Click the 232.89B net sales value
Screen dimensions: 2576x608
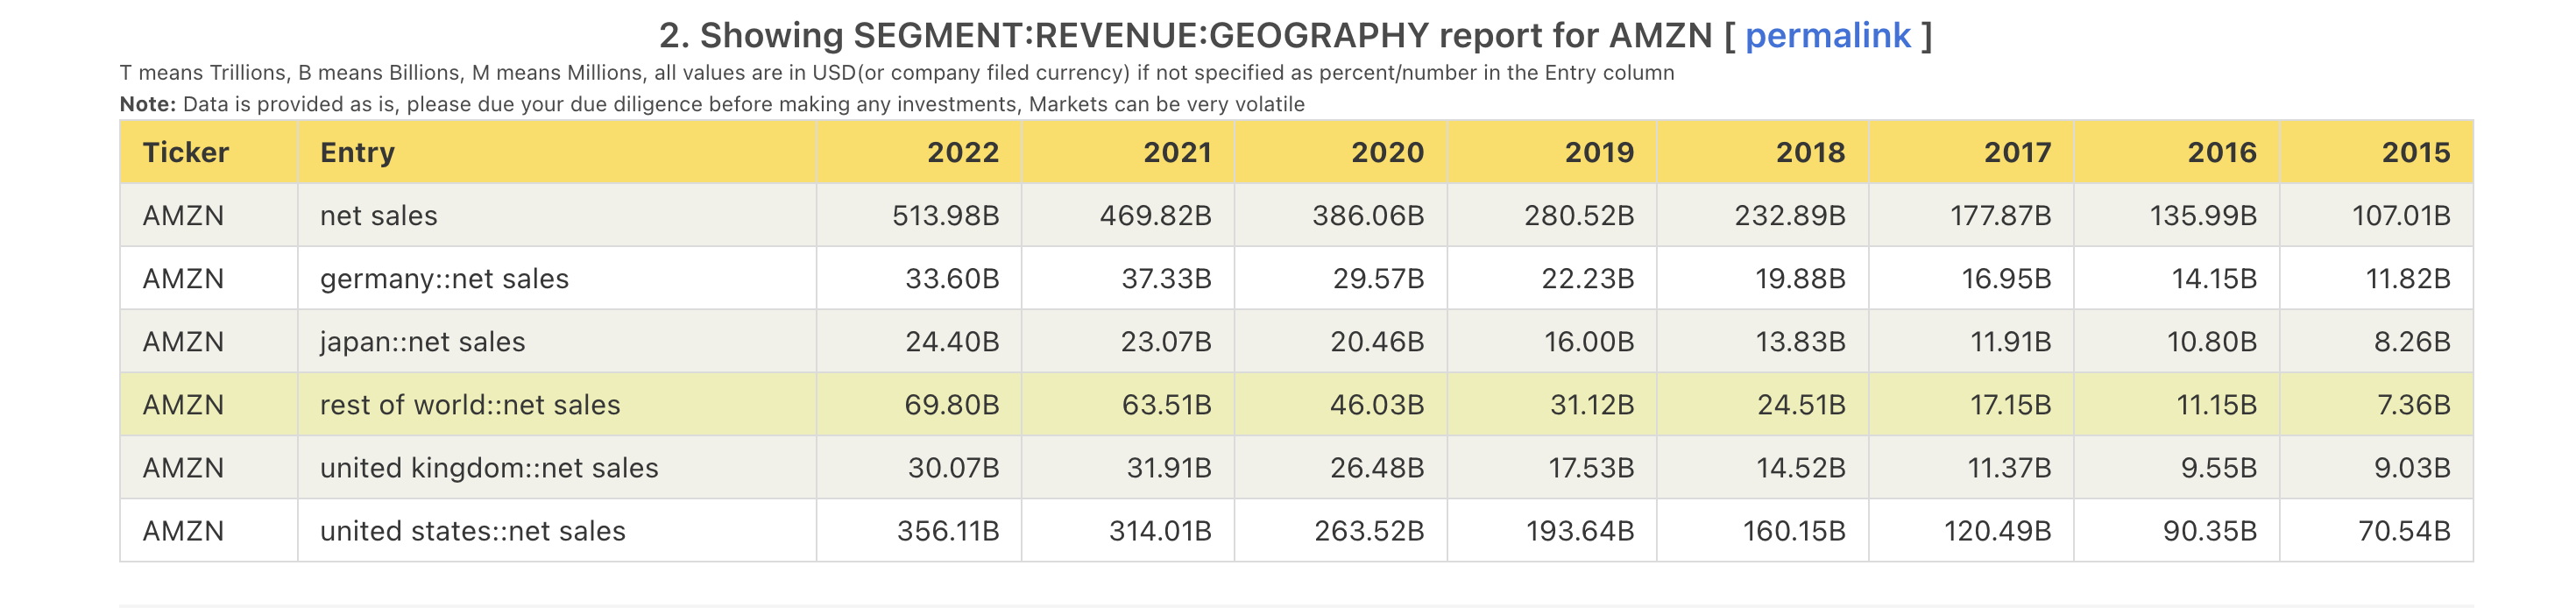[1790, 215]
